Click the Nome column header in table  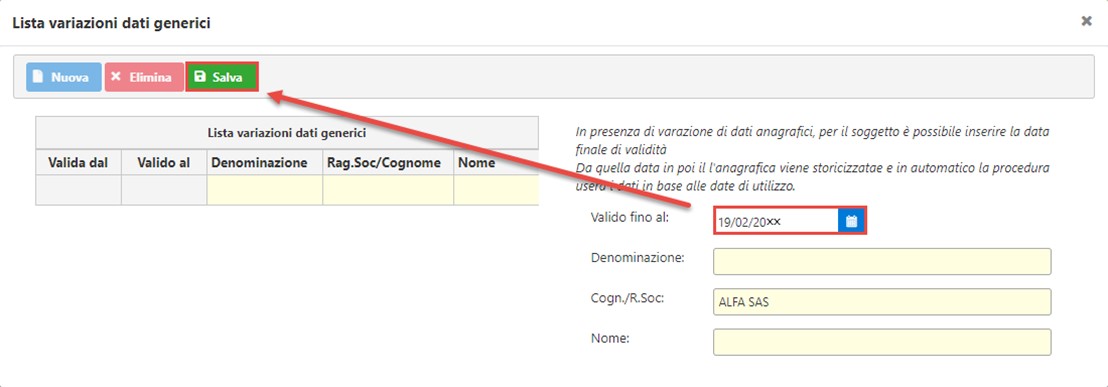pos(496,163)
